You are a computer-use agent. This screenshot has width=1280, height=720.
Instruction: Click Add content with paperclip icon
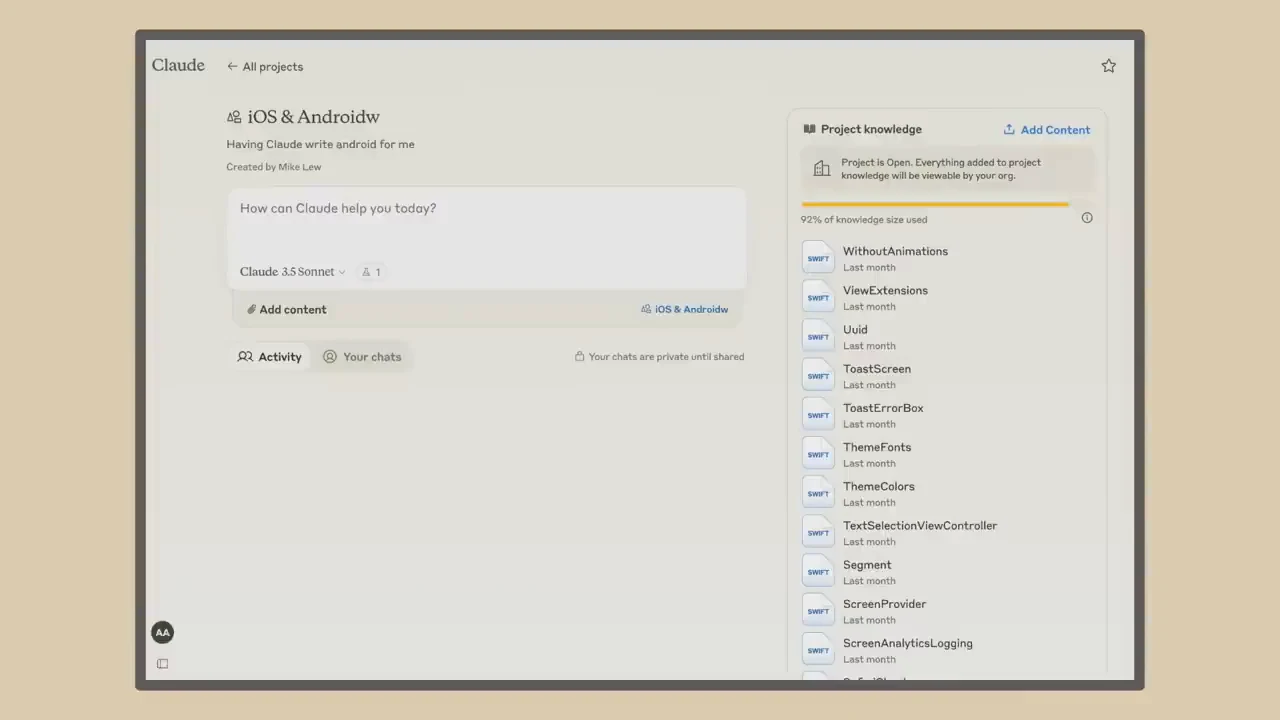pyautogui.click(x=287, y=310)
